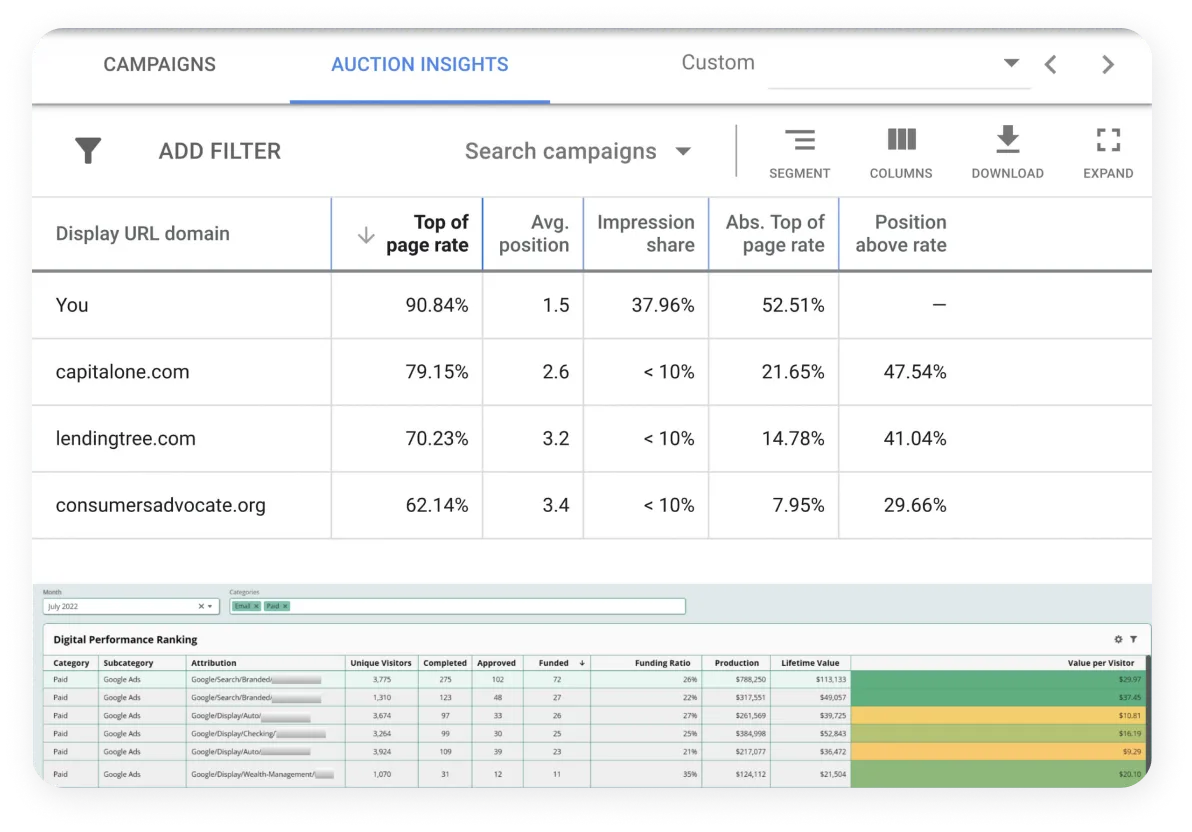Click the EXPAND fullscreen icon
The width and height of the screenshot is (1192, 832).
pos(1108,153)
